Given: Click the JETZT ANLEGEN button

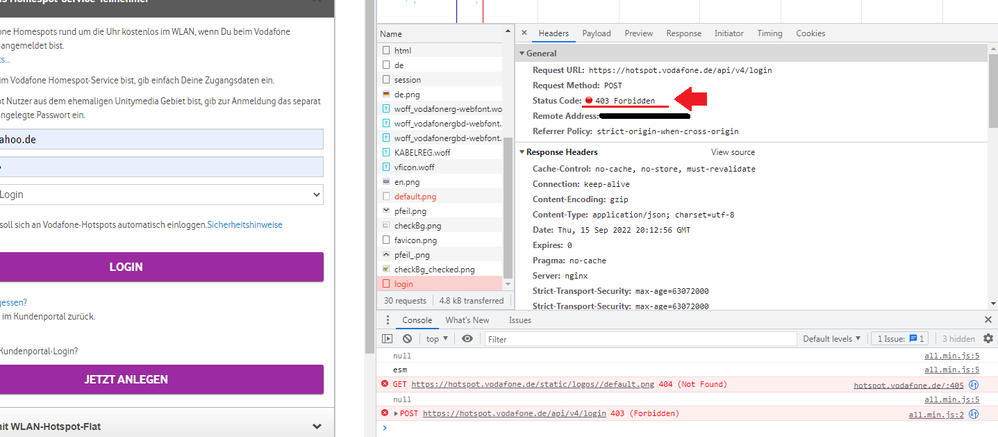Looking at the screenshot, I should [160, 380].
